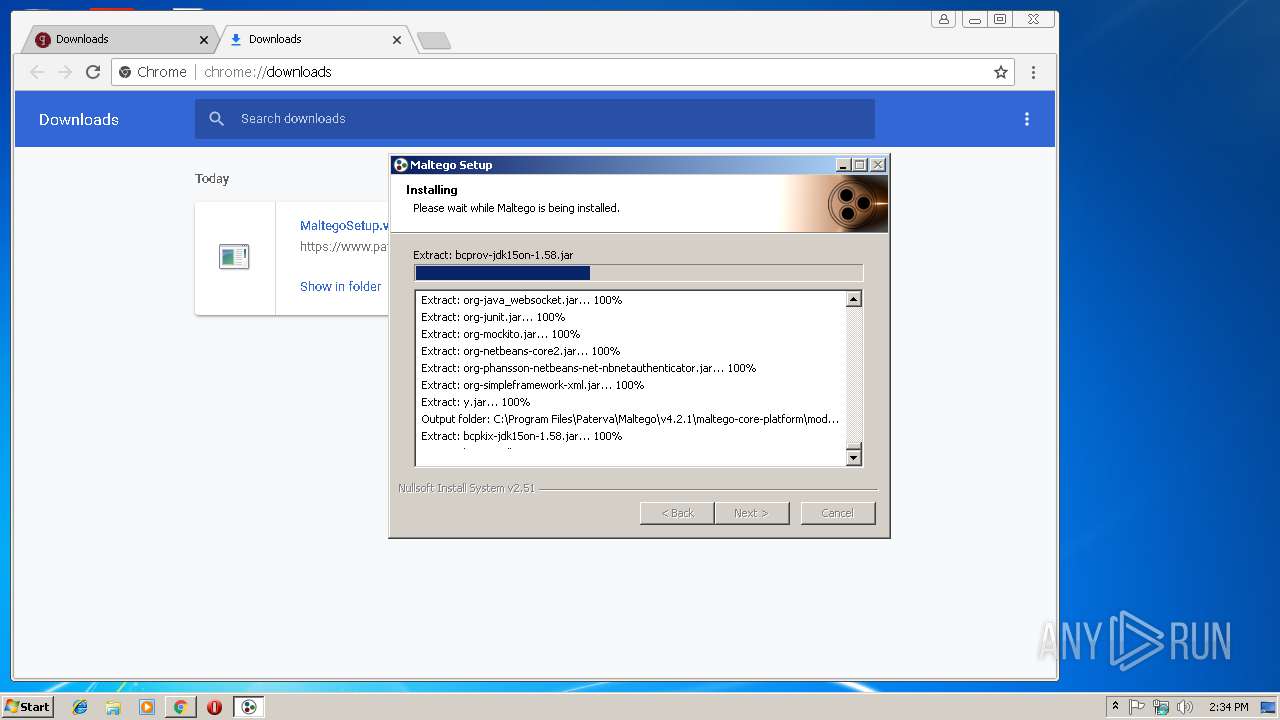Click the taskbar clock showing 2:34 PM
This screenshot has width=1280, height=720.
[1228, 707]
